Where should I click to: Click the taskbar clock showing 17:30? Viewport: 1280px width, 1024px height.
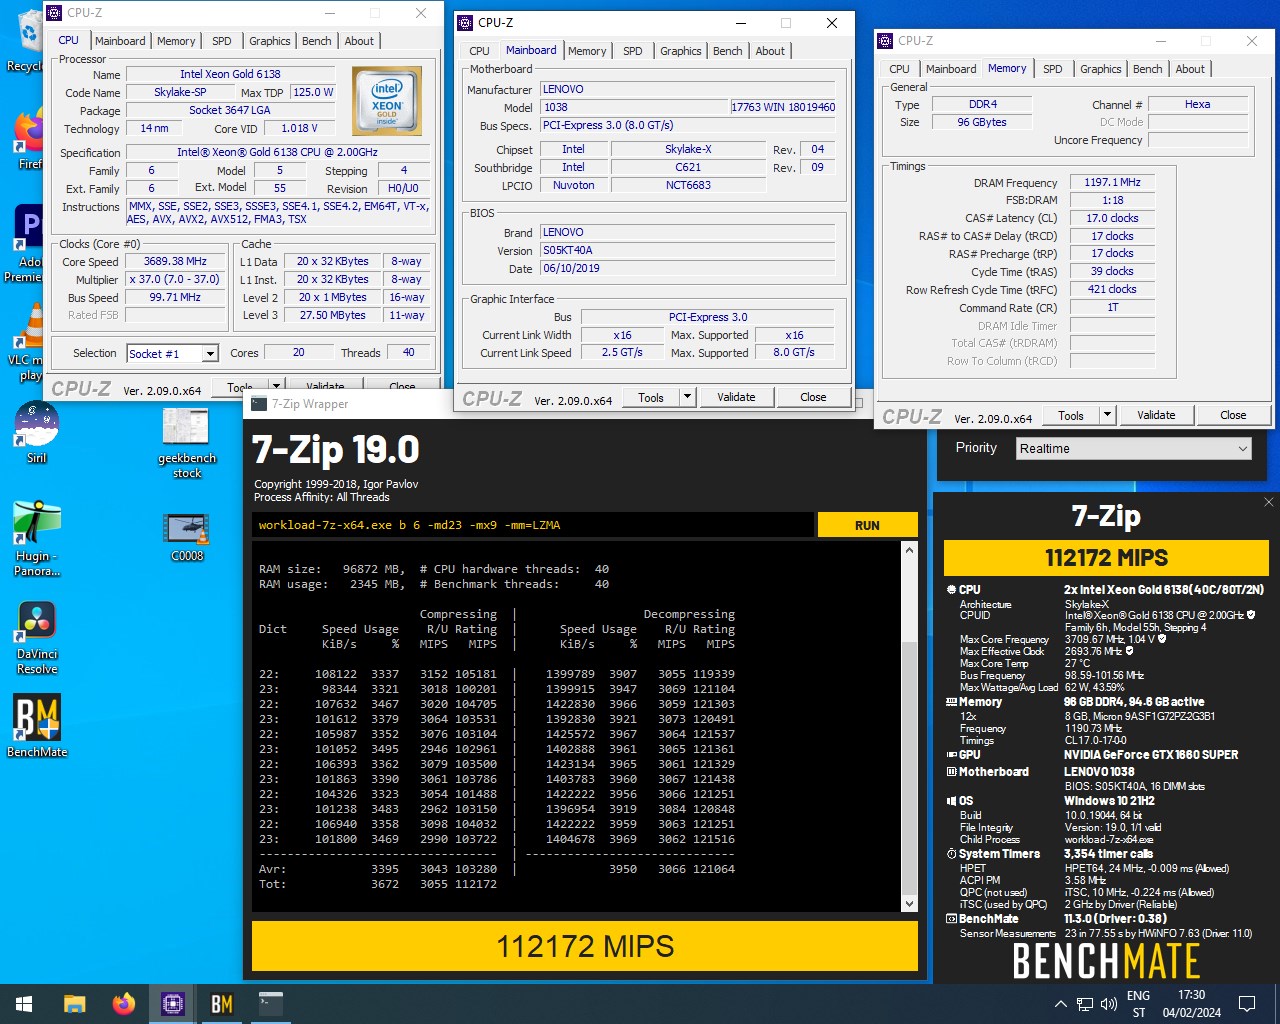(1192, 1004)
